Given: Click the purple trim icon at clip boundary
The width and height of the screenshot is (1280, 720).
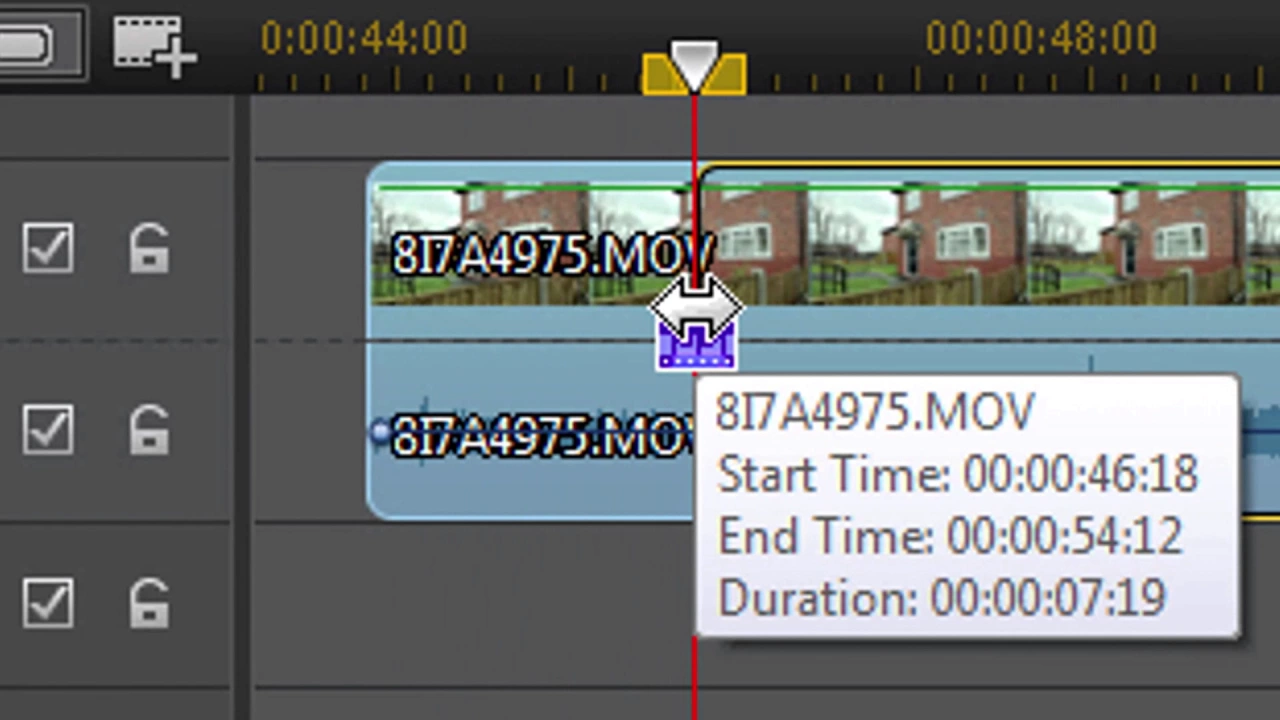Looking at the screenshot, I should tap(697, 347).
